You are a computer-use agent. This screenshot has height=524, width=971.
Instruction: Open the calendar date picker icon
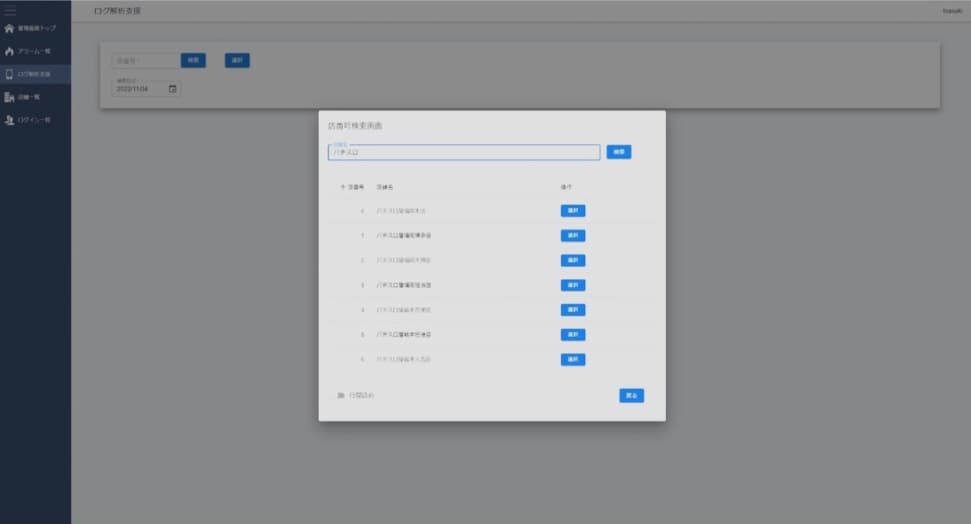tap(172, 89)
